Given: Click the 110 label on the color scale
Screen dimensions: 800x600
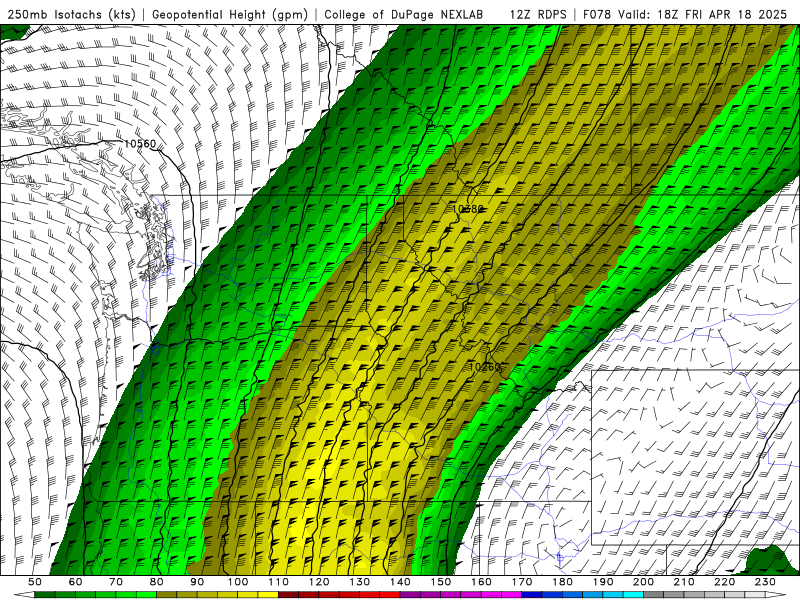Looking at the screenshot, I should (278, 582).
